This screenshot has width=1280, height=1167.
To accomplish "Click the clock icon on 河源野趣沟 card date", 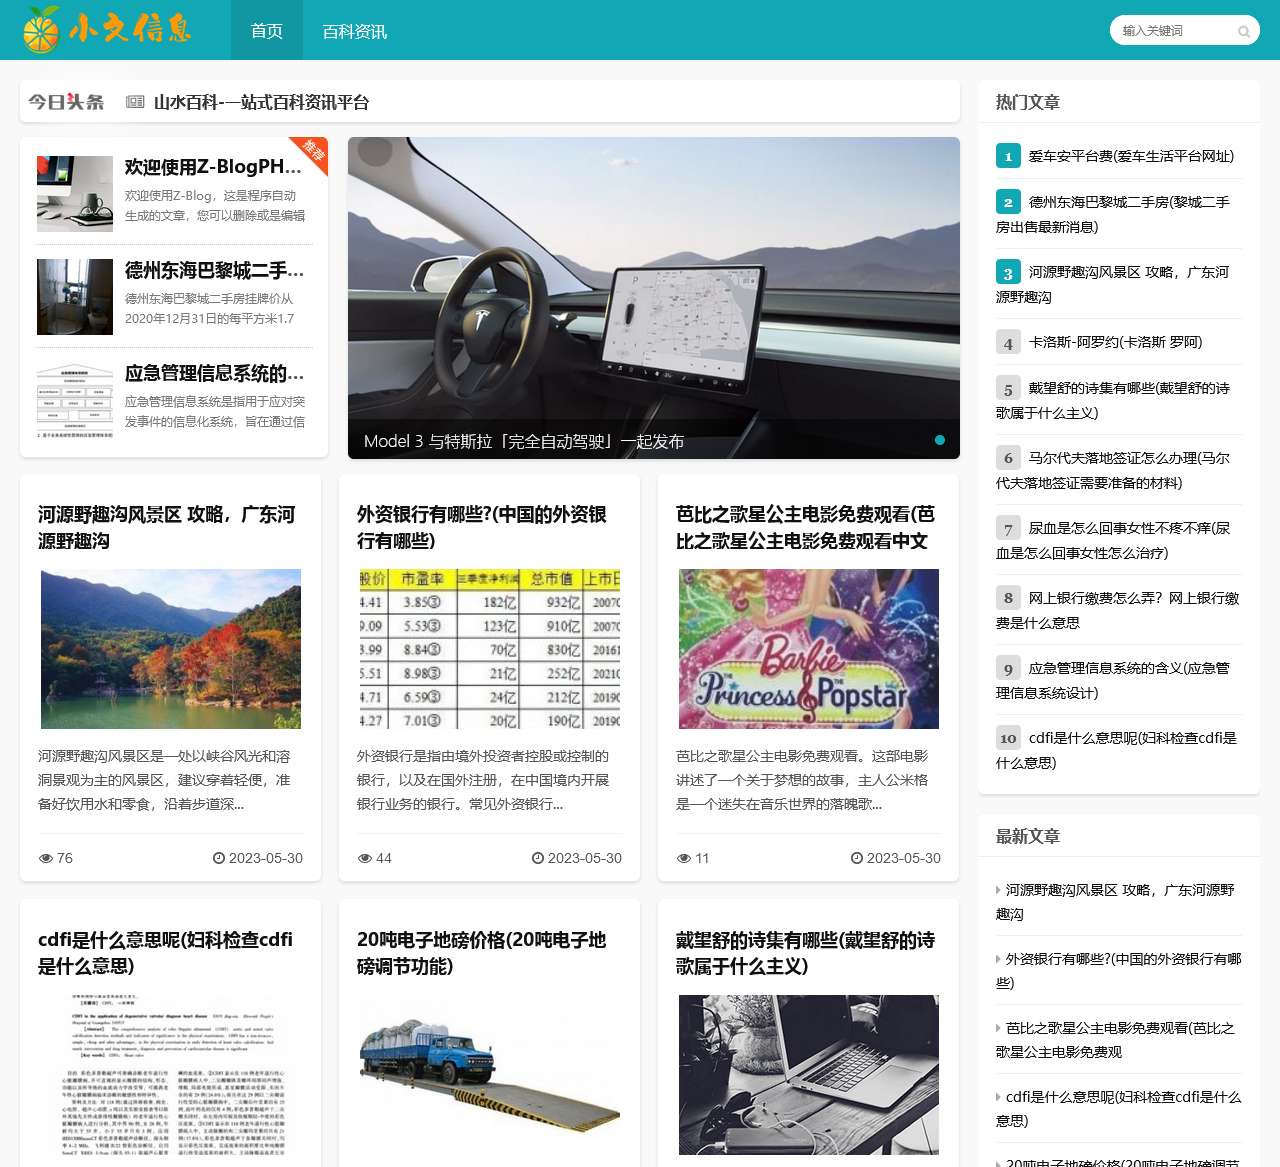I will tap(219, 858).
